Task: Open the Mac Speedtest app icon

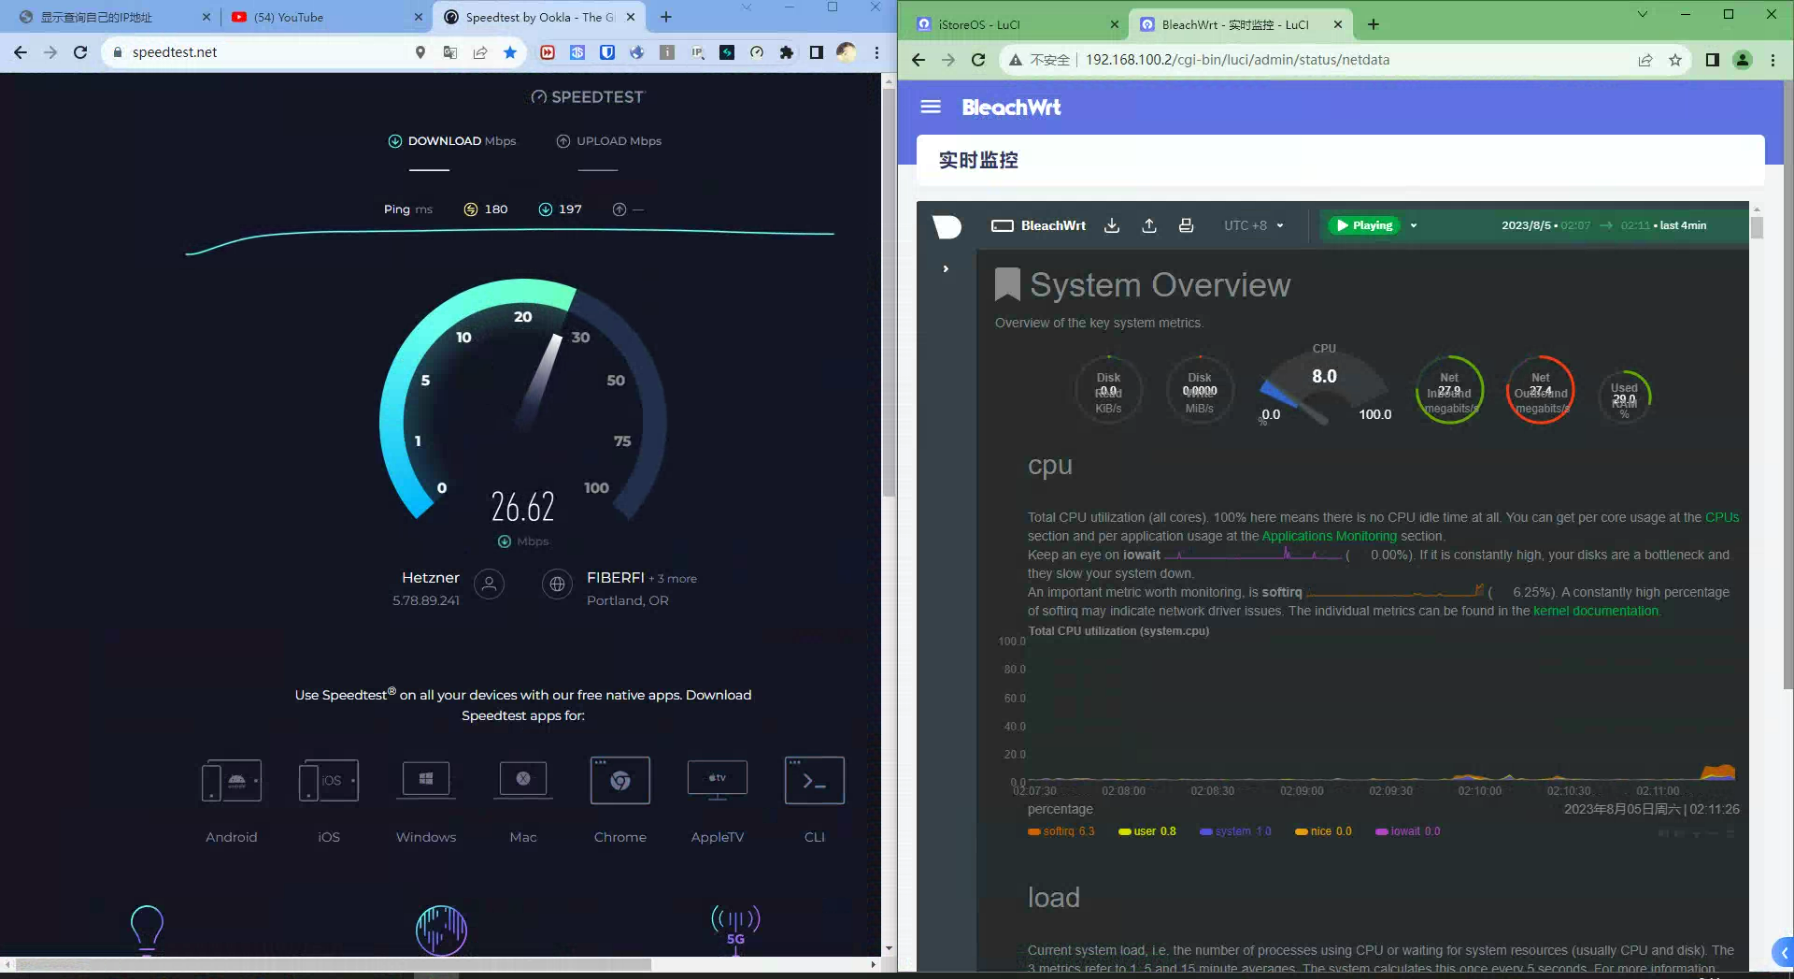Action: [523, 780]
